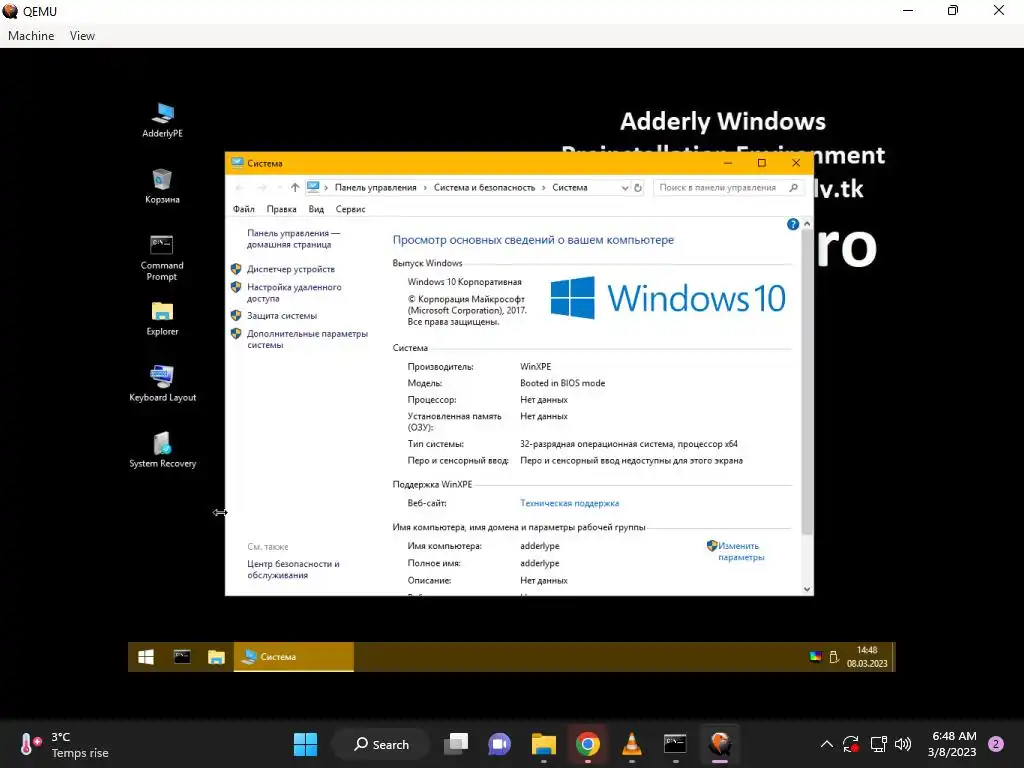Viewport: 1024px width, 768px height.
Task: Maximize the Система window
Action: pos(761,163)
